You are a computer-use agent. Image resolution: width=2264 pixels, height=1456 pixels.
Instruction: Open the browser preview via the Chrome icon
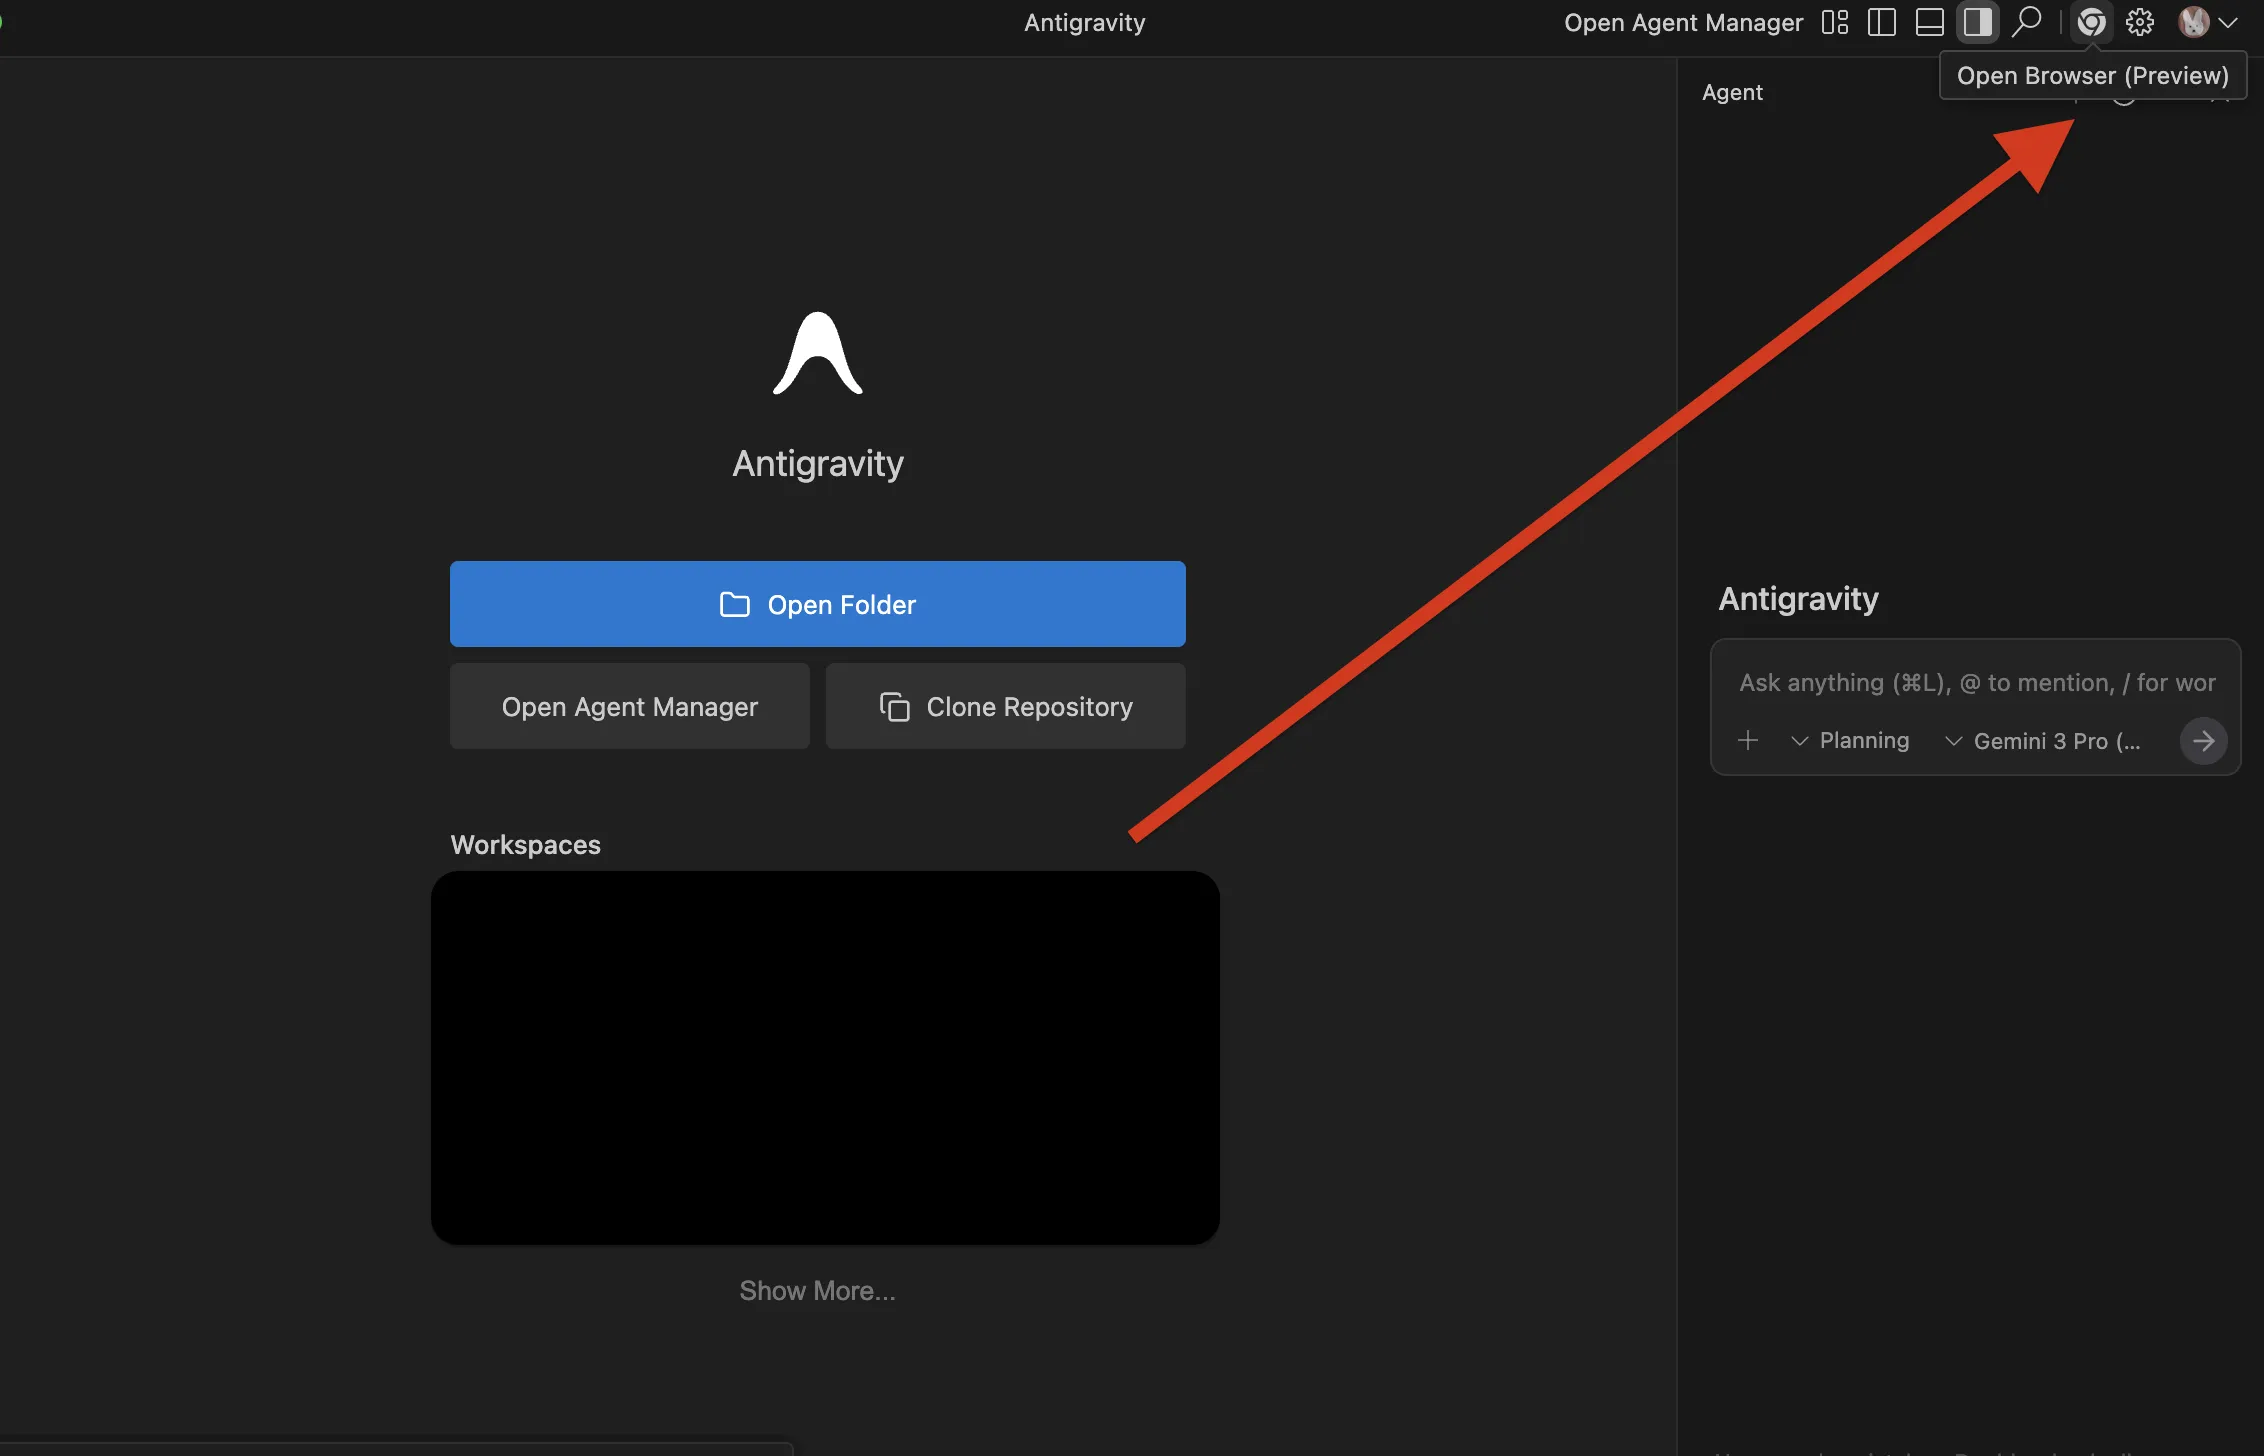[2091, 22]
